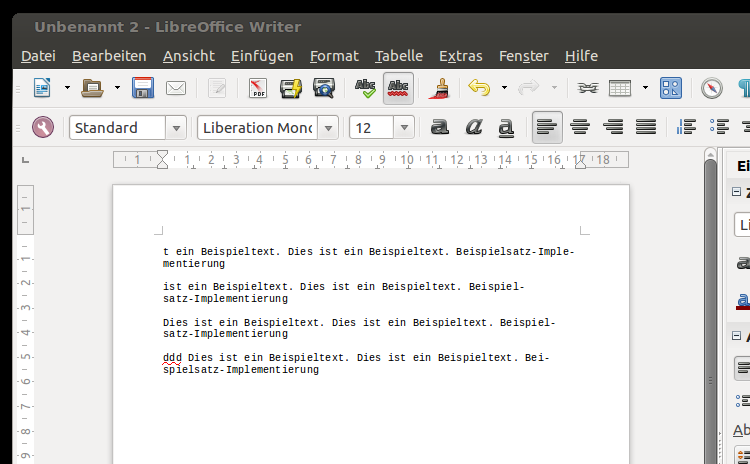Viewport: 750px width, 464px height.
Task: Click the Redo arrow icon
Action: [529, 88]
